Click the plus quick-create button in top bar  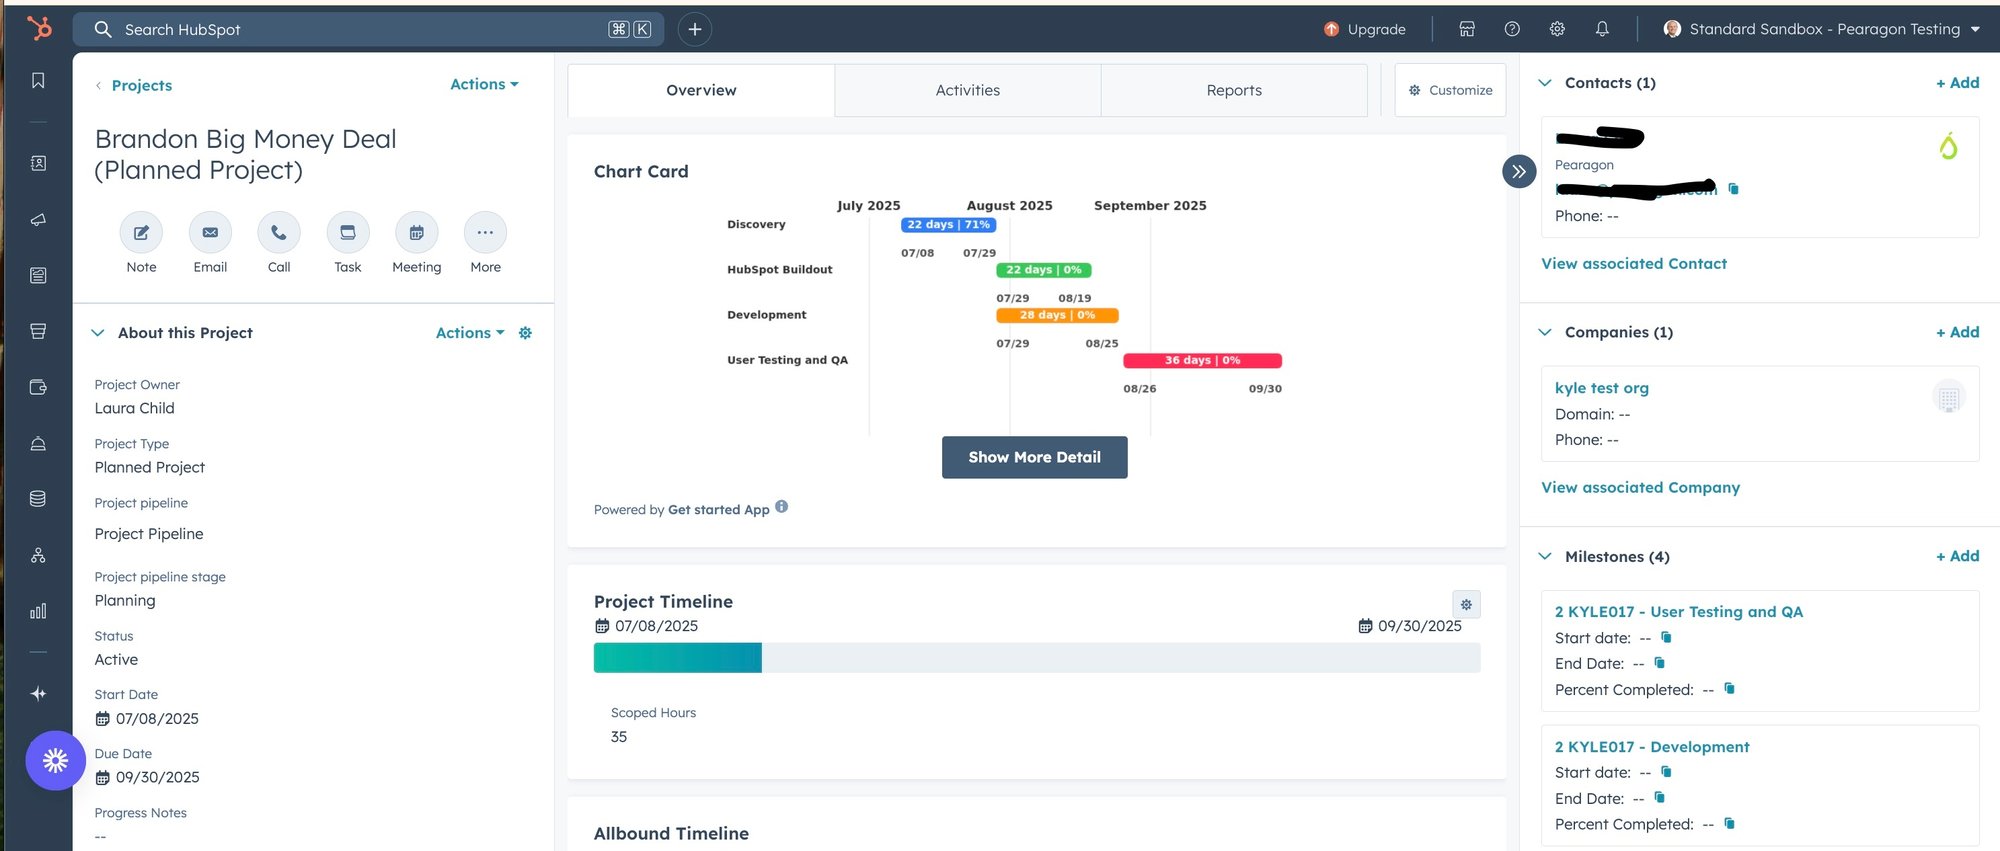tap(695, 29)
